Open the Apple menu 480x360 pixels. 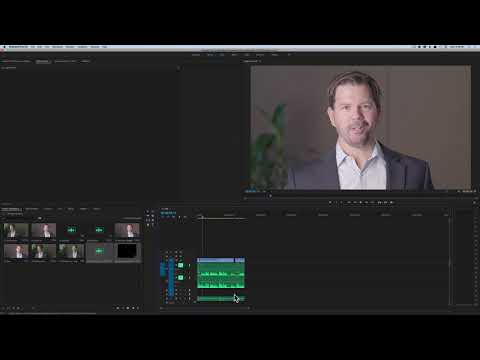[4, 47]
